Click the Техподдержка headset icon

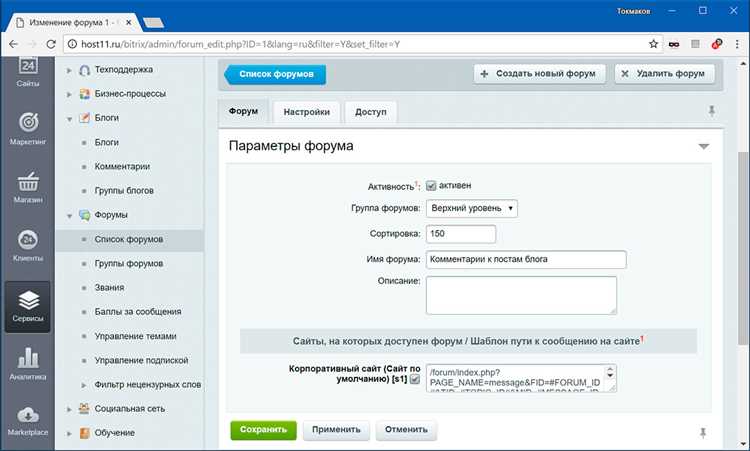click(x=85, y=70)
